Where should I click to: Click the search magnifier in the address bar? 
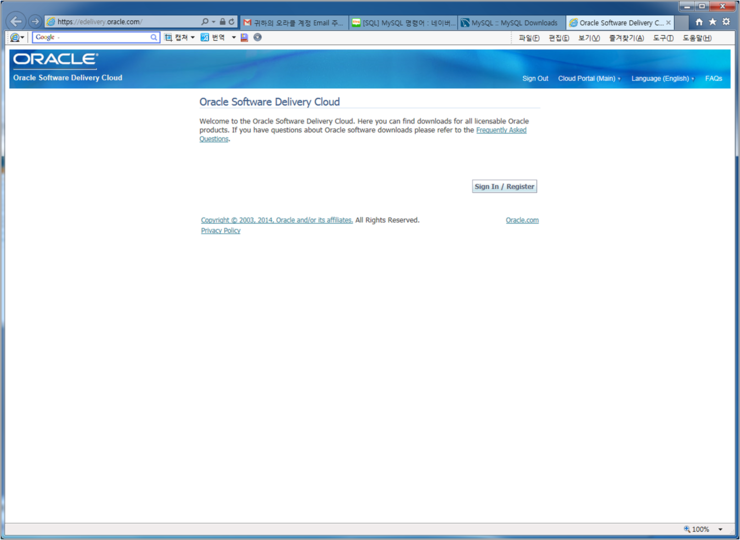pyautogui.click(x=205, y=22)
